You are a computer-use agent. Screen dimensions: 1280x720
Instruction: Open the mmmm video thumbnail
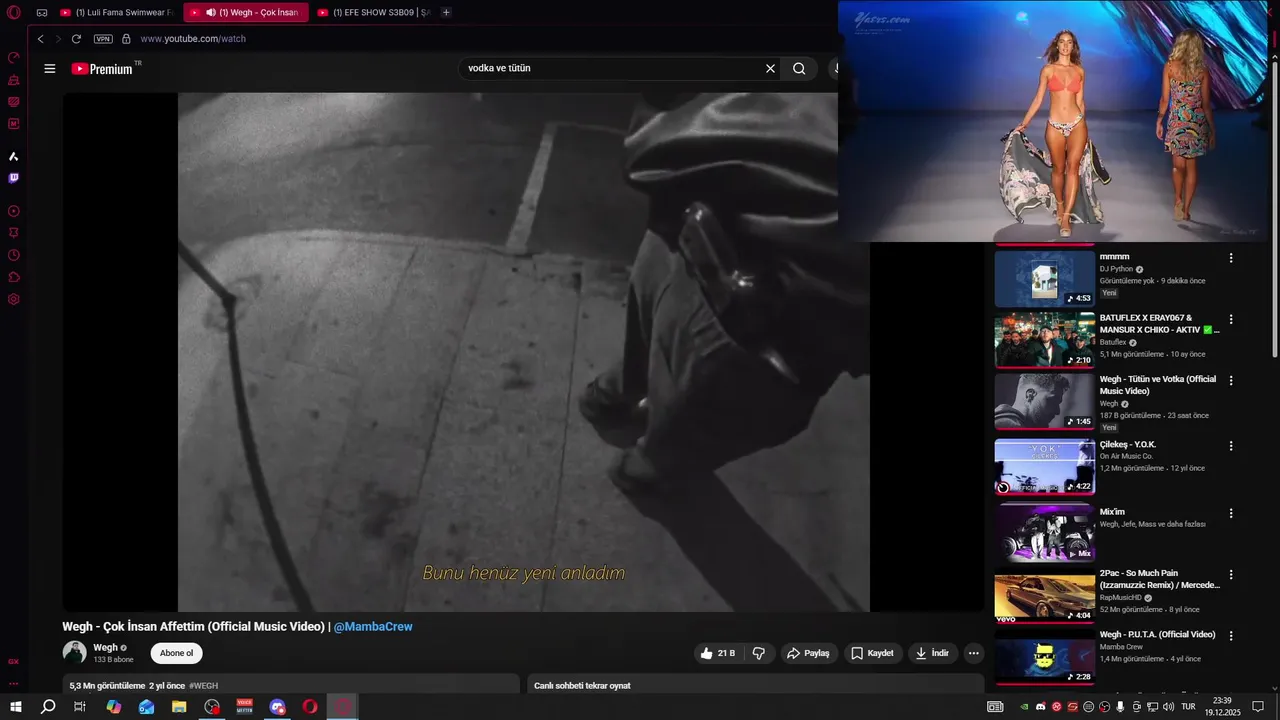1044,279
